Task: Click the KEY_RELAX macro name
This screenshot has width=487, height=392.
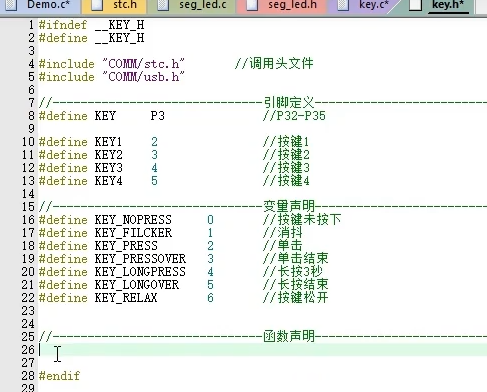Action: point(126,298)
